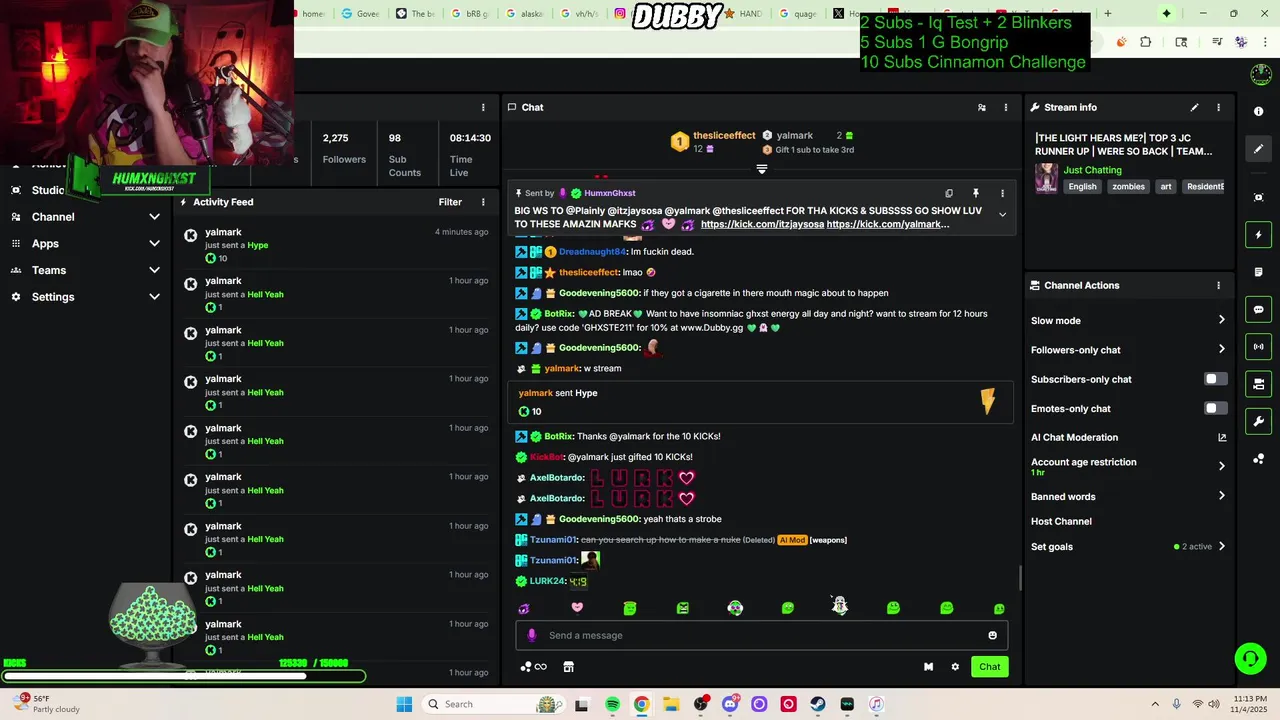Click the Just Chatting category thumbnail
1280x720 pixels.
pyautogui.click(x=1046, y=178)
